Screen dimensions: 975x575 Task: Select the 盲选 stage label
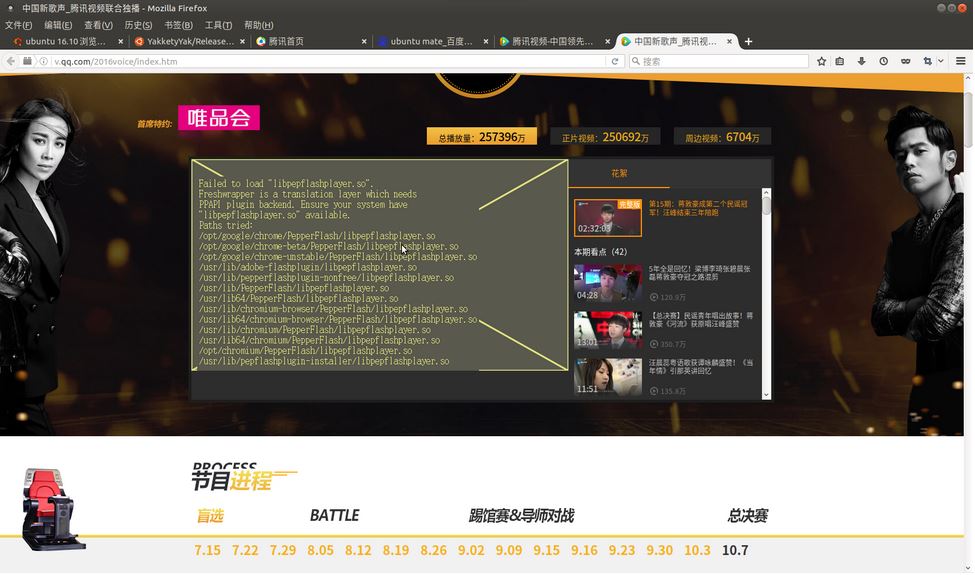pyautogui.click(x=210, y=515)
